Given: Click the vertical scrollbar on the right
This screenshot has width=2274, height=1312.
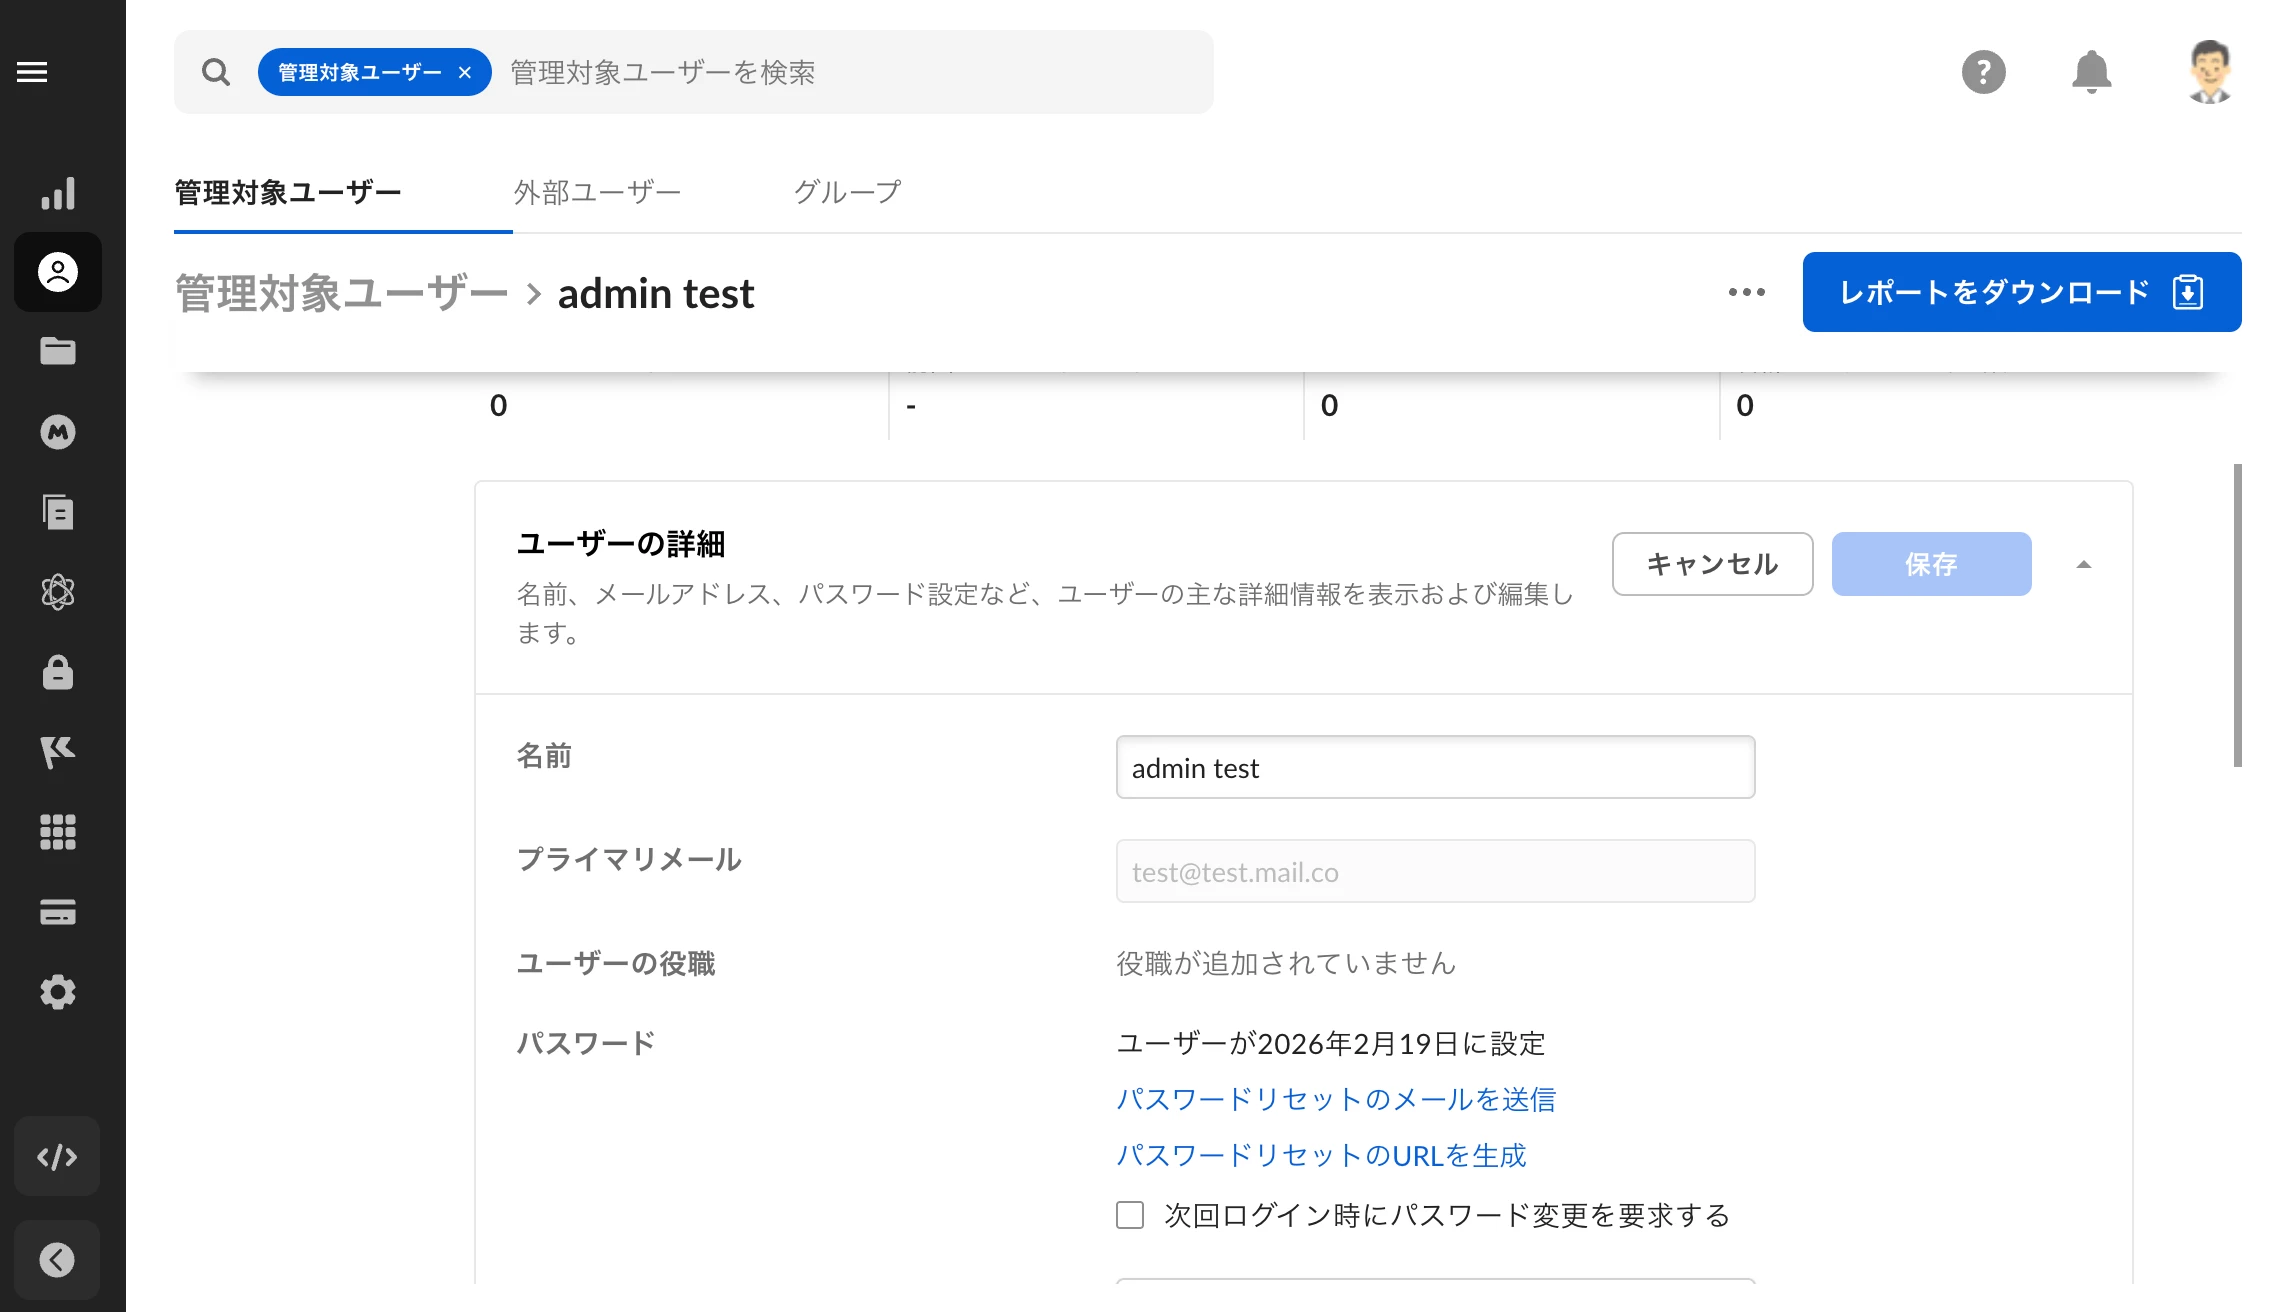Looking at the screenshot, I should (x=2237, y=615).
